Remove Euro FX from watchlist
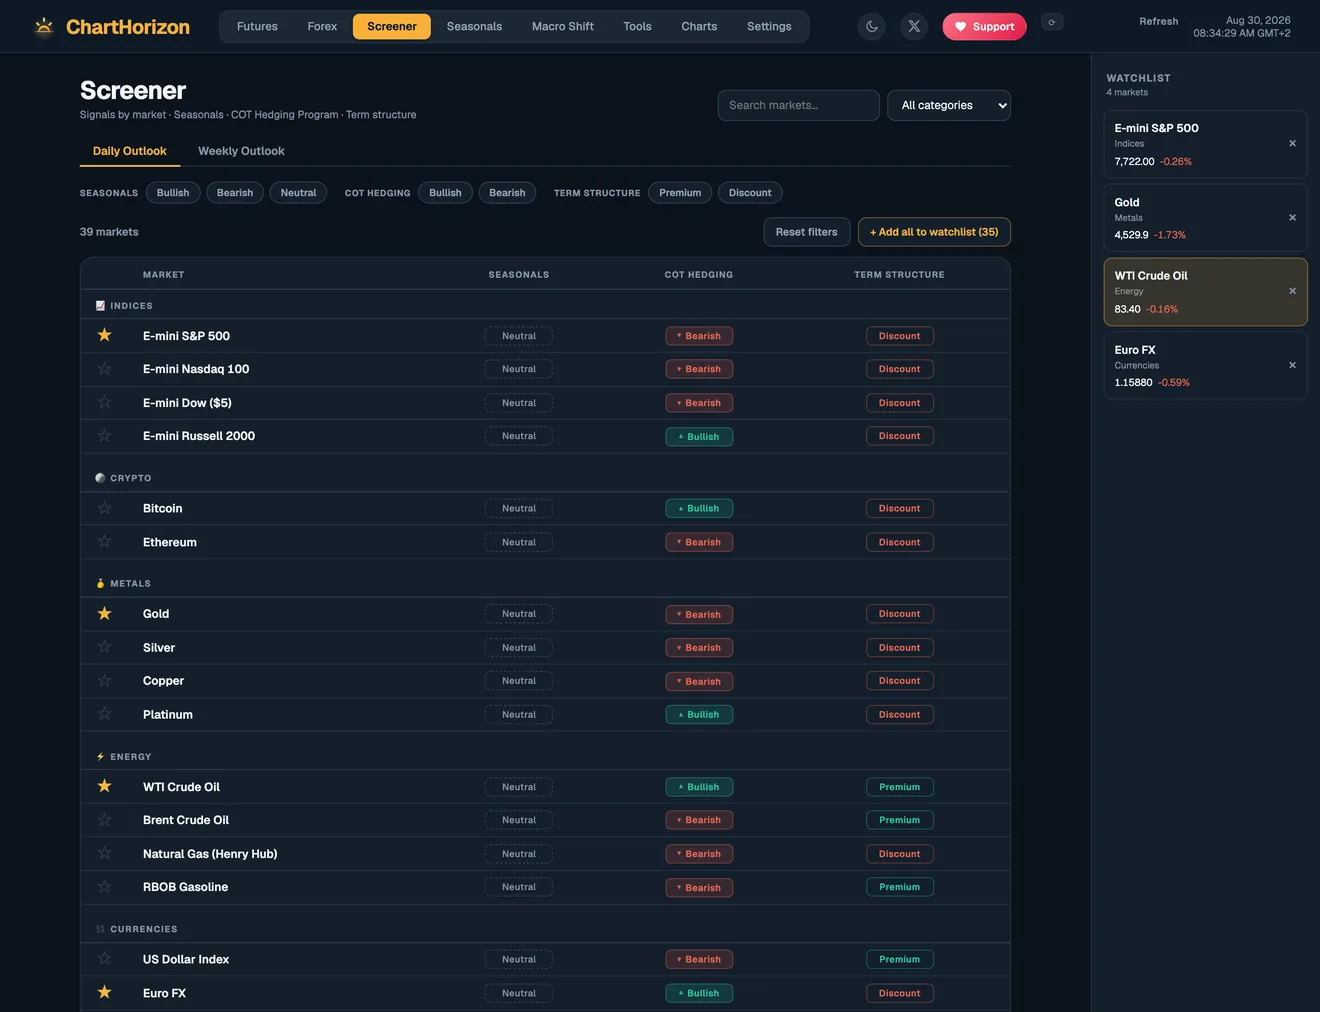1320x1012 pixels. click(x=1292, y=365)
